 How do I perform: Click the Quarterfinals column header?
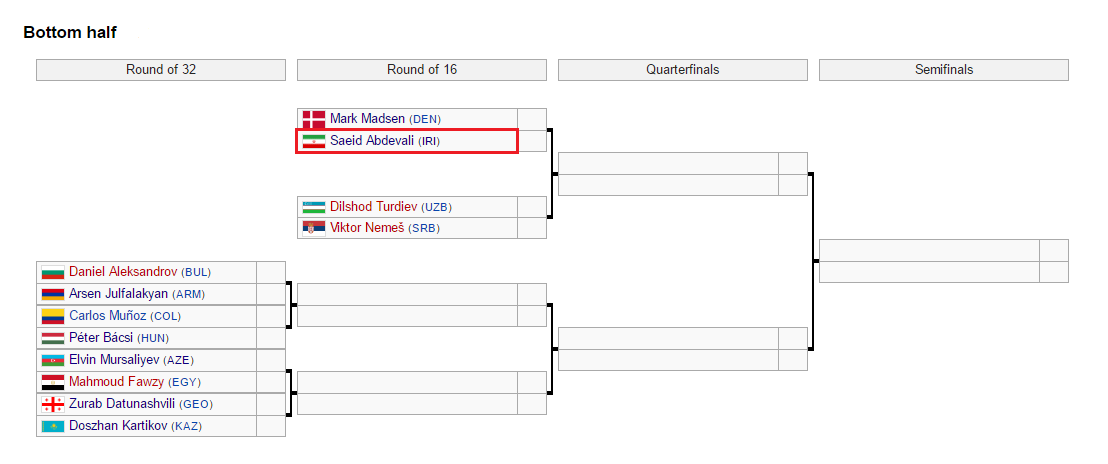(682, 70)
